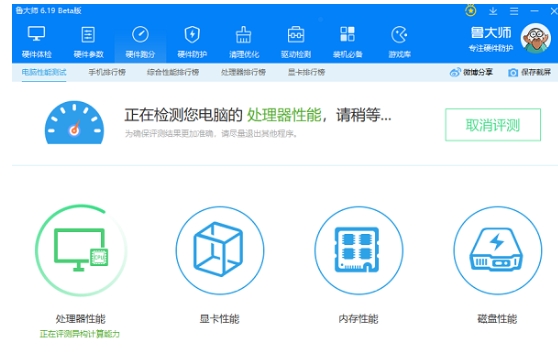
Task: Click the 磁盘性能 disk drive icon
Action: 497,250
